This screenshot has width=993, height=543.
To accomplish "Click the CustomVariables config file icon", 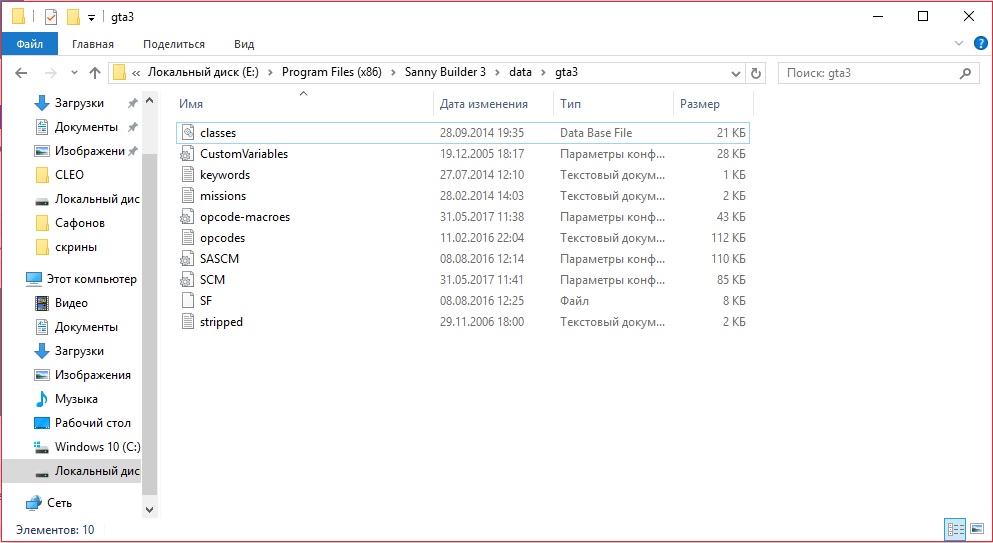I will coord(187,153).
